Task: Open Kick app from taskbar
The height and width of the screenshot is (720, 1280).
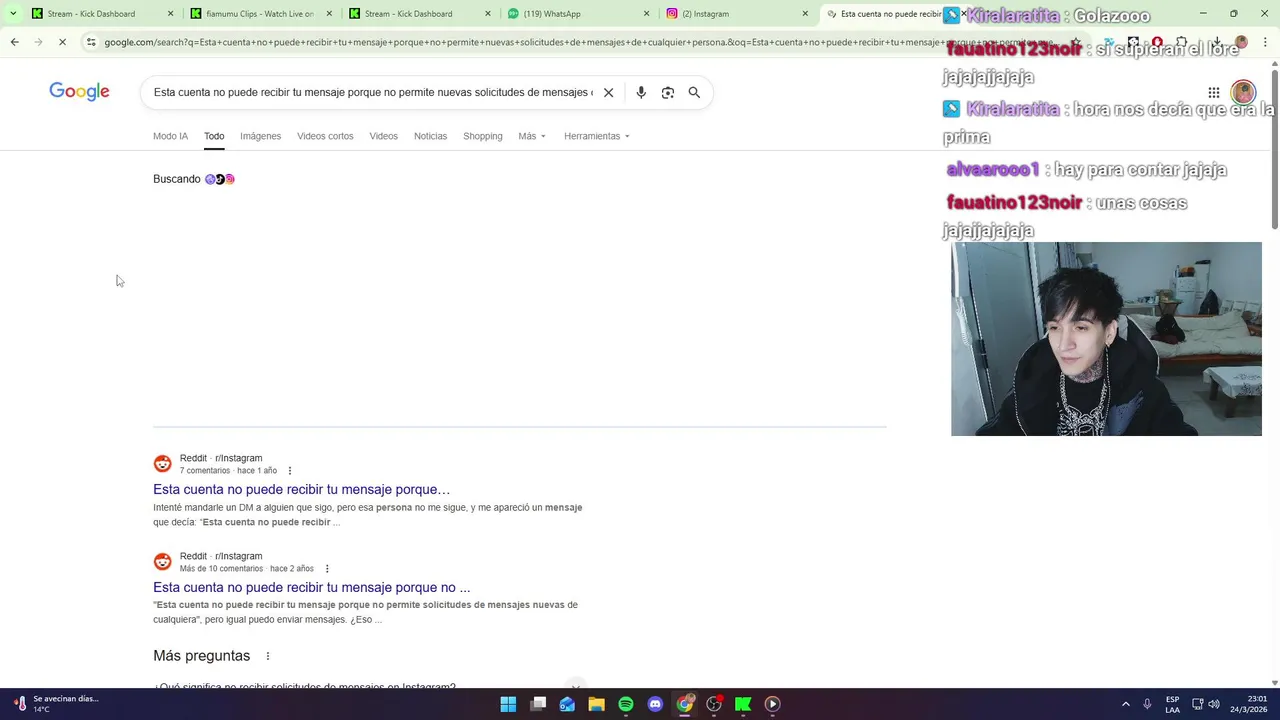Action: (743, 704)
